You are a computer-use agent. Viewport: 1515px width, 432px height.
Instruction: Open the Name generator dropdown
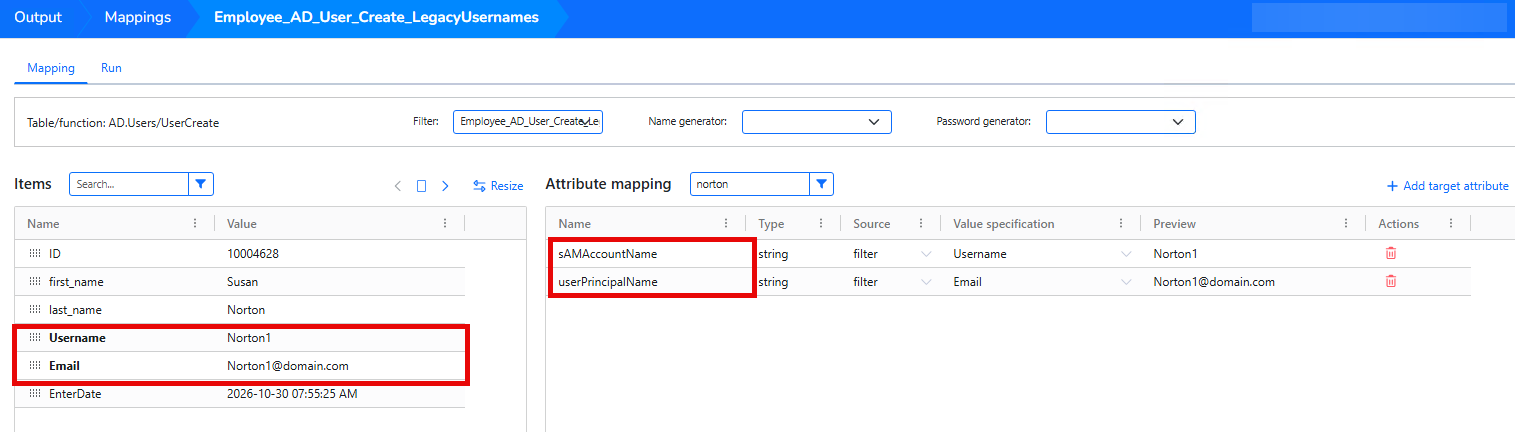tap(816, 122)
